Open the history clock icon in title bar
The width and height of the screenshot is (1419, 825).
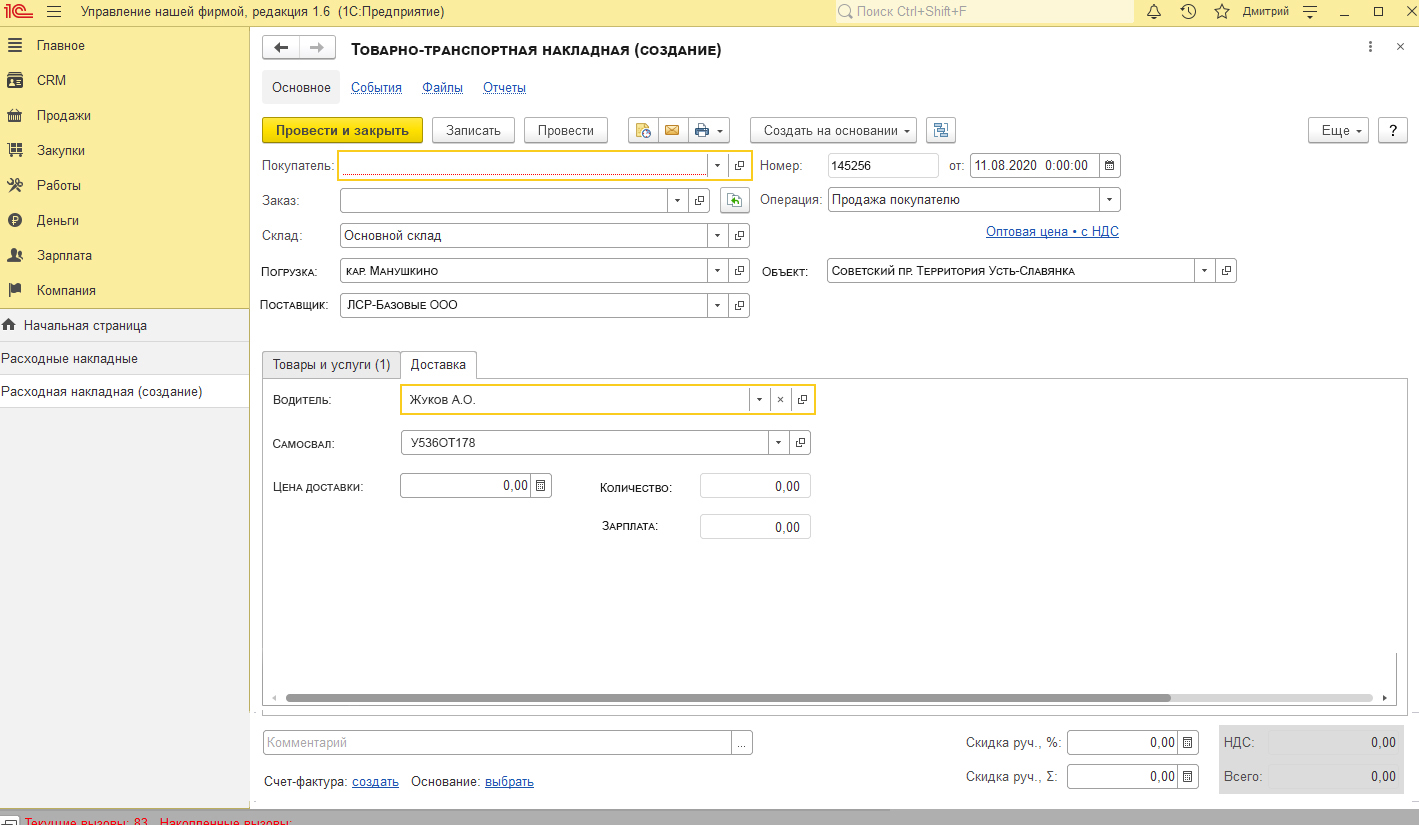[x=1188, y=12]
